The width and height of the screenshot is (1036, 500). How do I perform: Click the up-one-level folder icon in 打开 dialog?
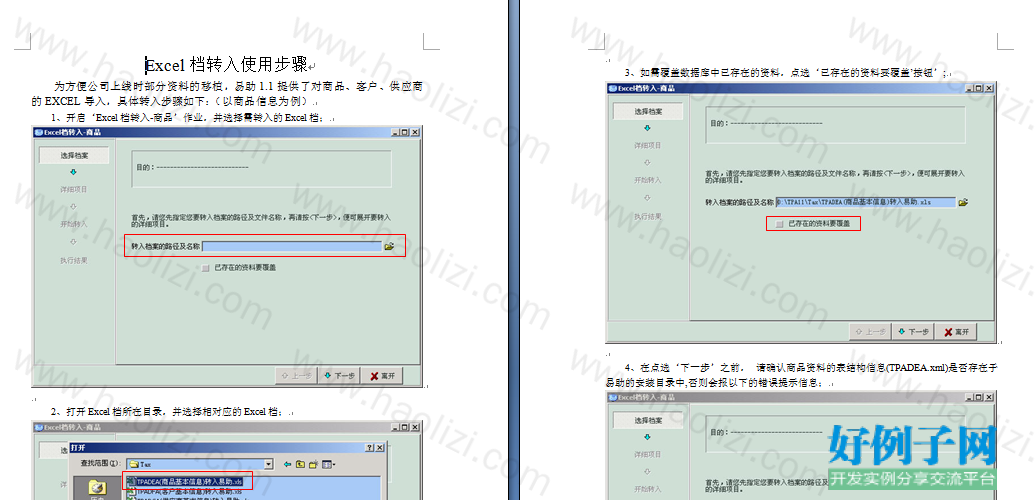(301, 464)
